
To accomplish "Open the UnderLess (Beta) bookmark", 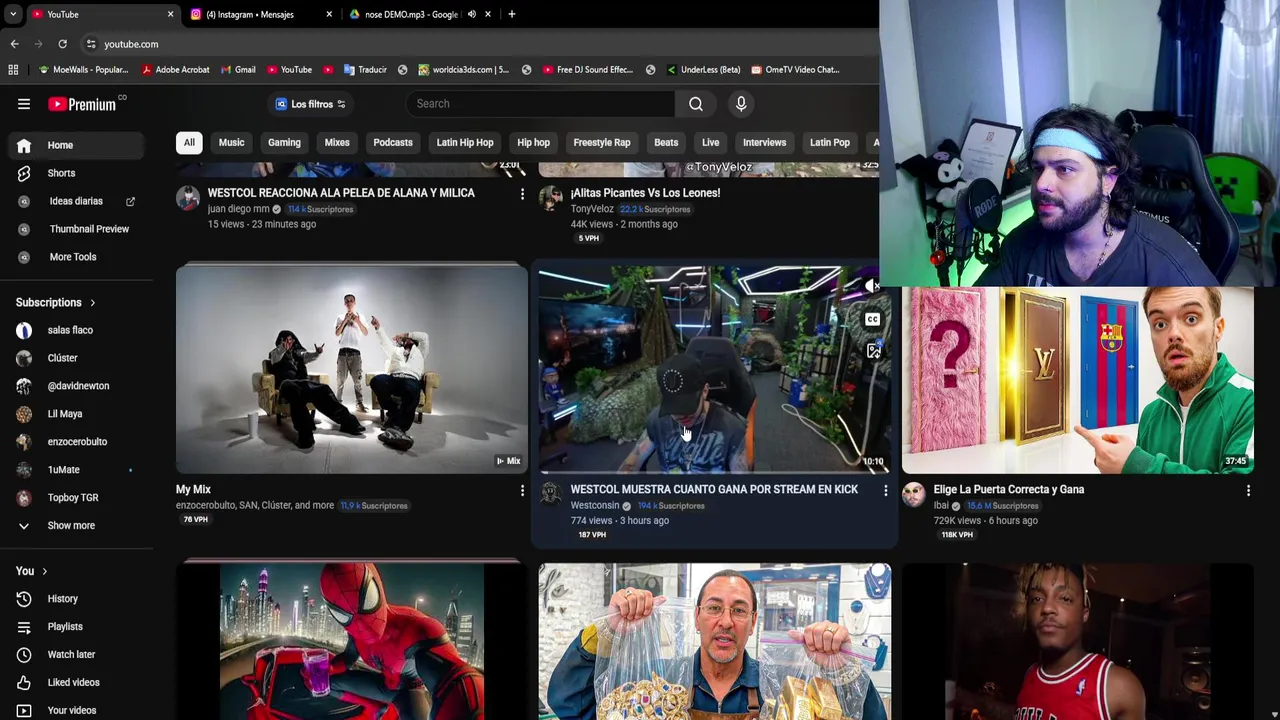I will pyautogui.click(x=702, y=70).
